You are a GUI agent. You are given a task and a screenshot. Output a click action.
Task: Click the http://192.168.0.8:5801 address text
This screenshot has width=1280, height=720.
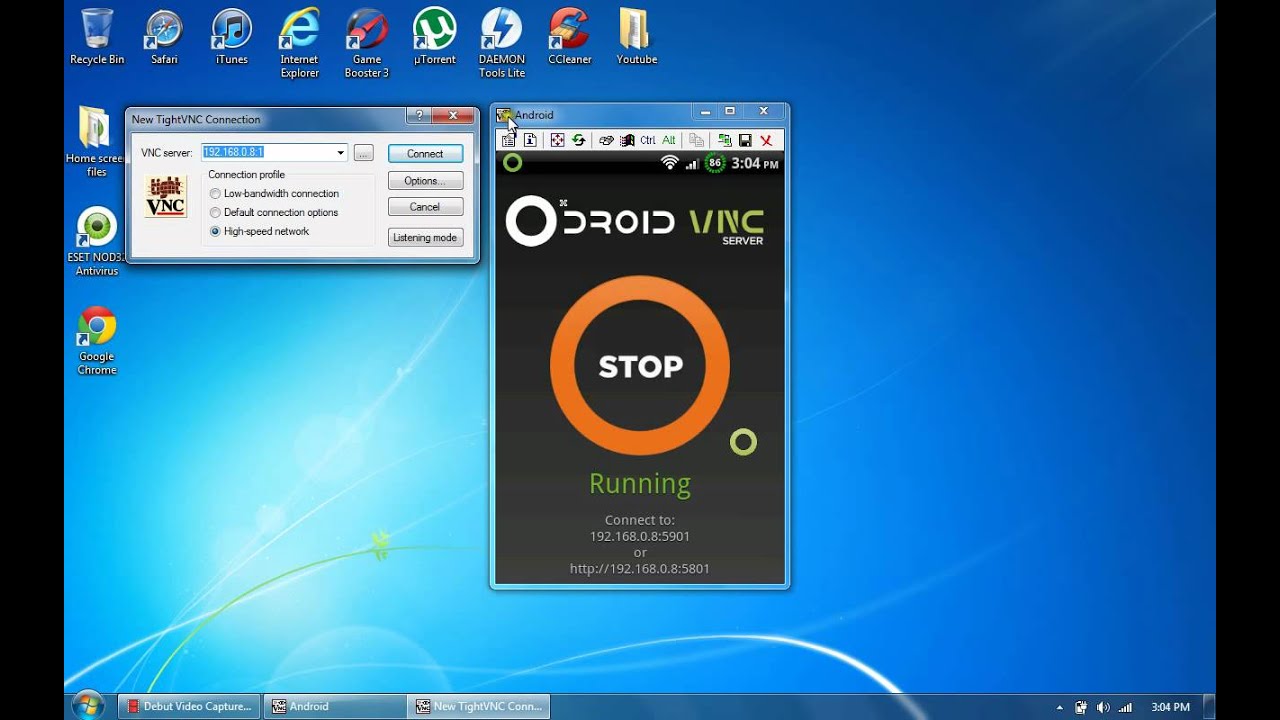coord(640,568)
